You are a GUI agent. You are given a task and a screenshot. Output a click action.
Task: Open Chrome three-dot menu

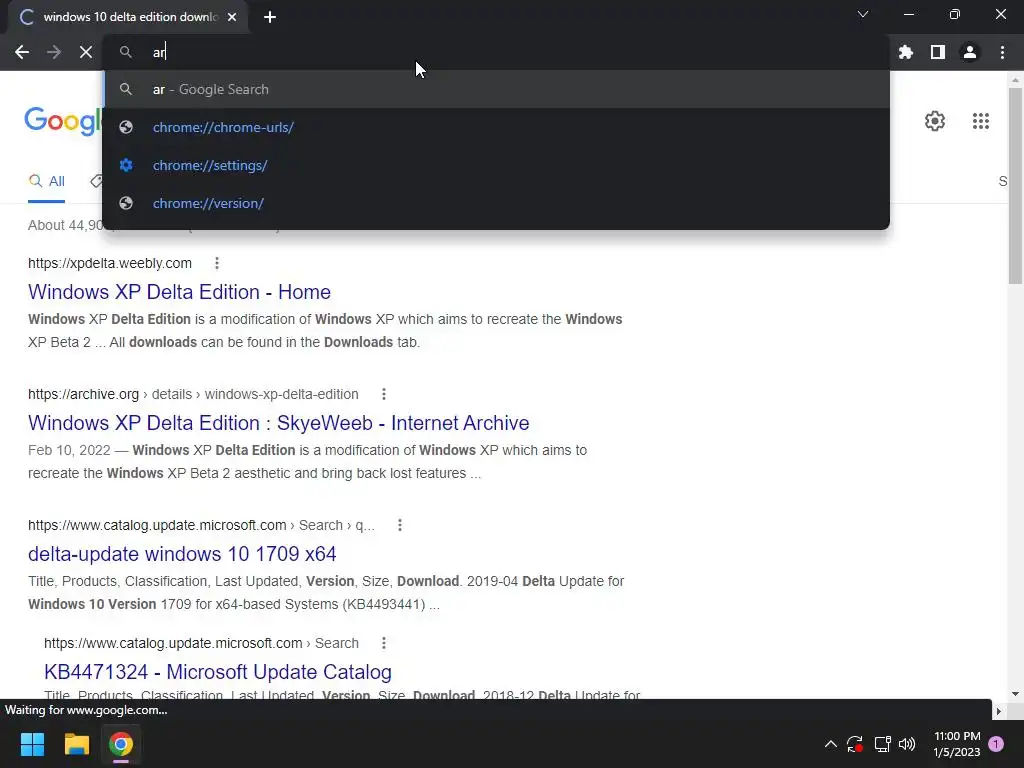point(1002,52)
